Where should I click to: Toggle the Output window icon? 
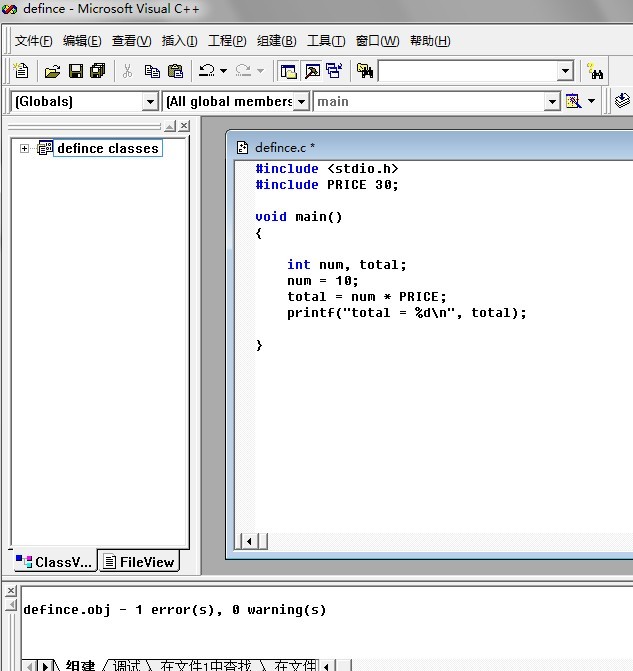[x=312, y=71]
